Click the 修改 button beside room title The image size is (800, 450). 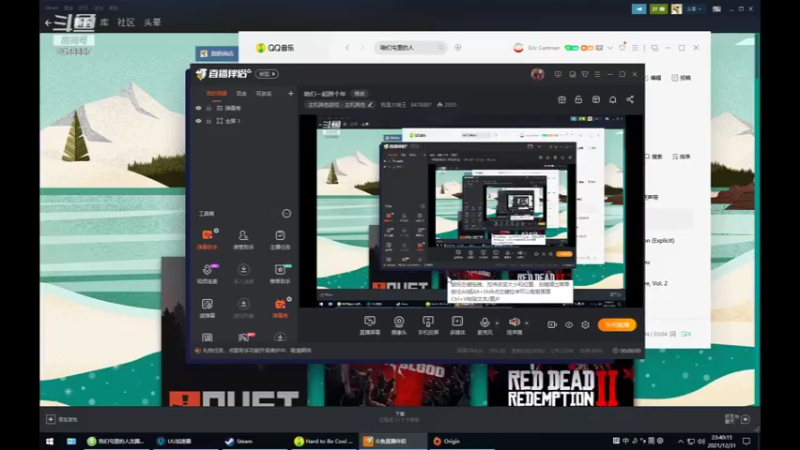360,93
